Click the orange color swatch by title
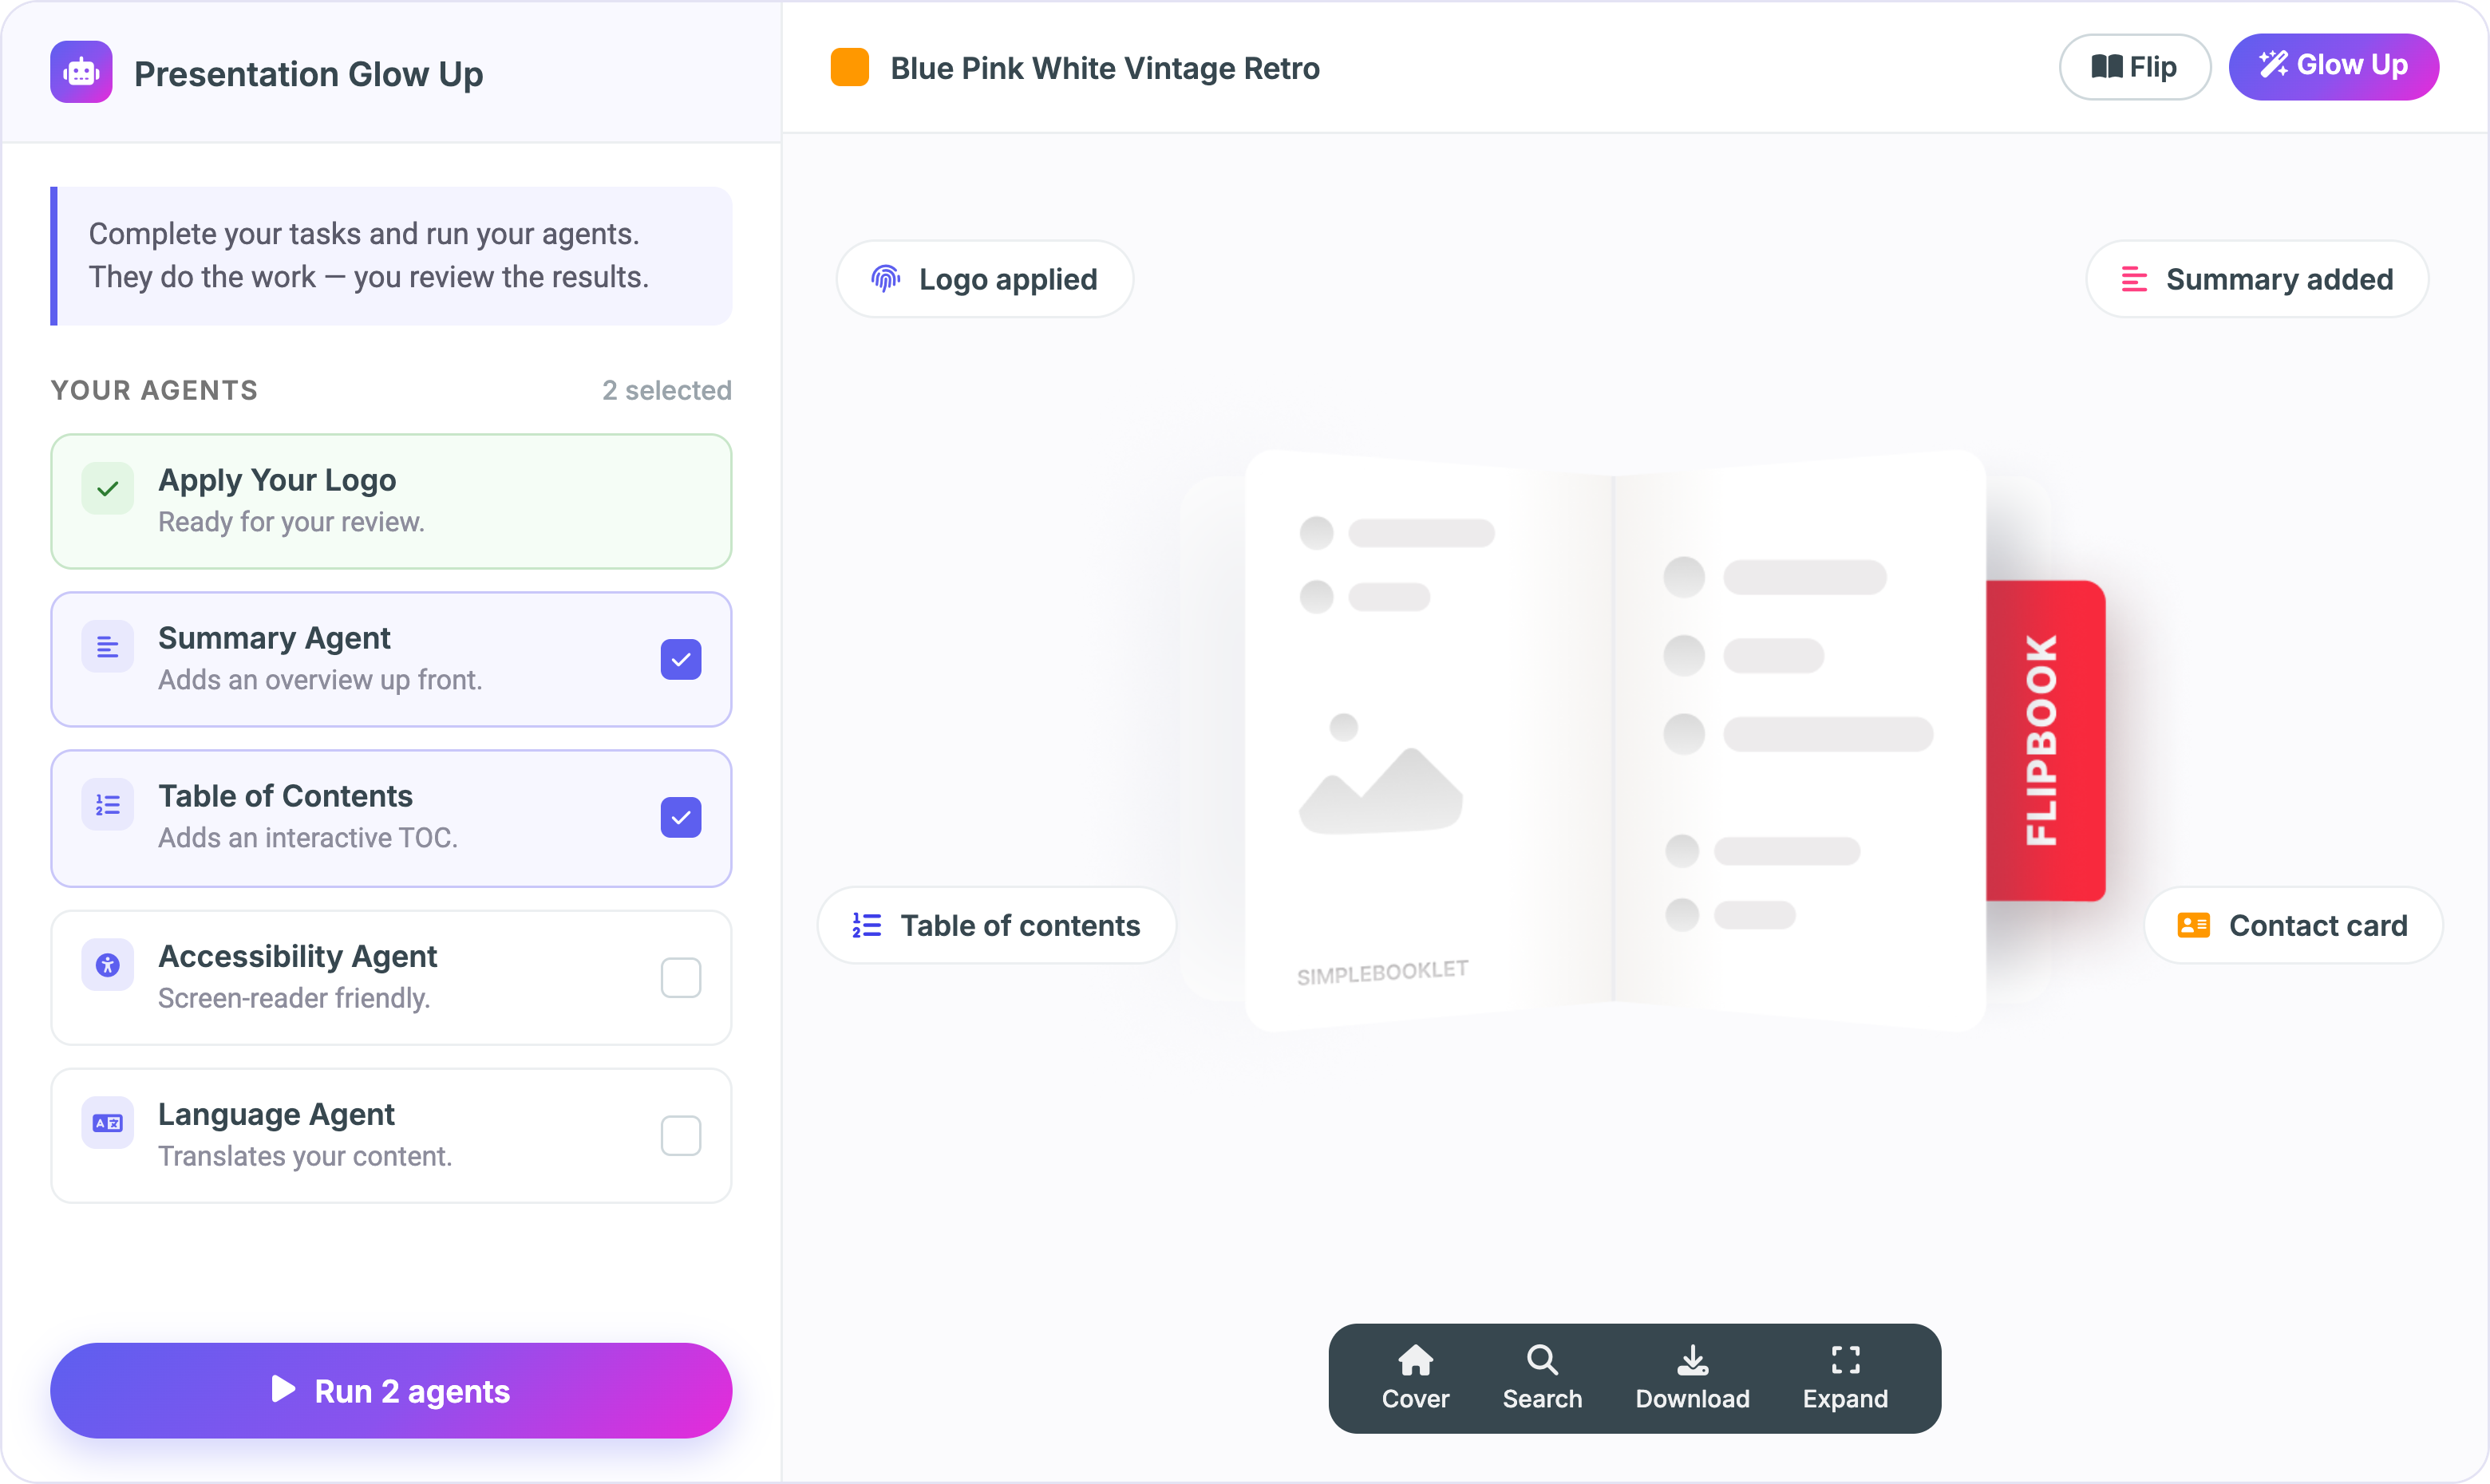This screenshot has width=2490, height=1484. pos(849,67)
